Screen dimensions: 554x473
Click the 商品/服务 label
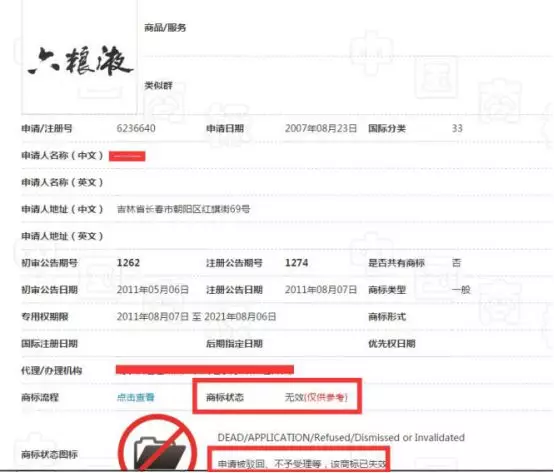[165, 28]
